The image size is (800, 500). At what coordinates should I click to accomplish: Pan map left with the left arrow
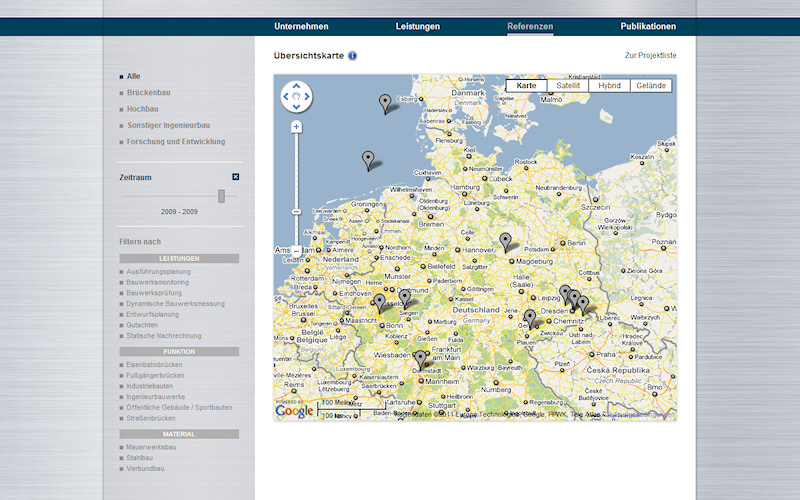286,96
